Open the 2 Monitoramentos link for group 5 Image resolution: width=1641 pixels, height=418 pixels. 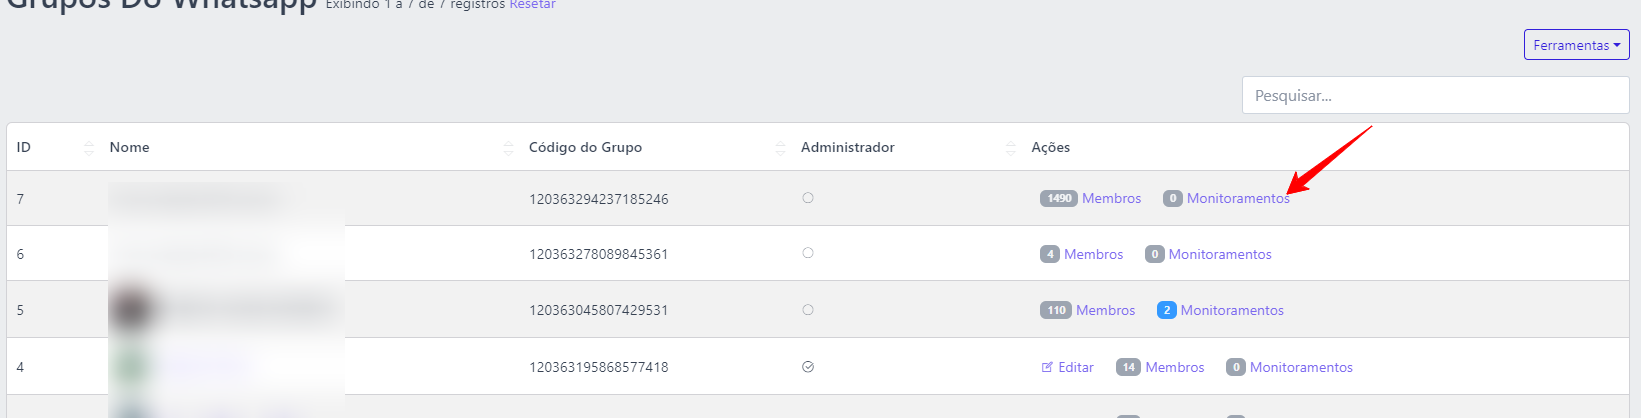point(1220,310)
